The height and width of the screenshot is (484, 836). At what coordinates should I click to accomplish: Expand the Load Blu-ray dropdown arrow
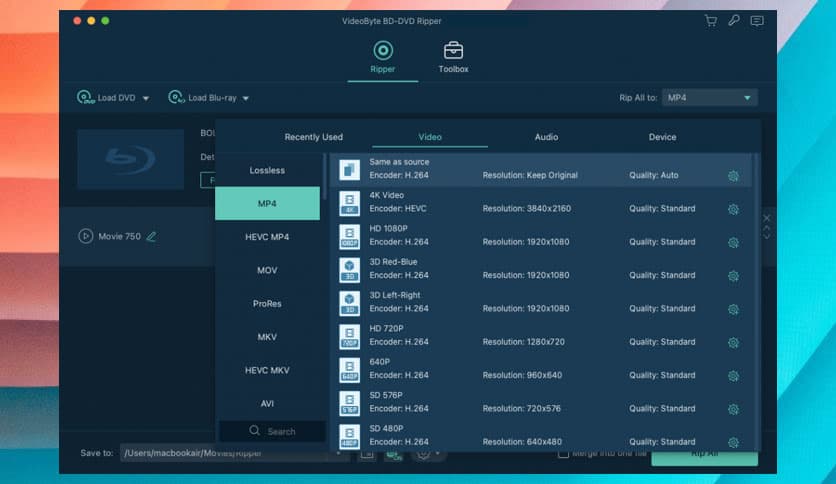(x=246, y=99)
